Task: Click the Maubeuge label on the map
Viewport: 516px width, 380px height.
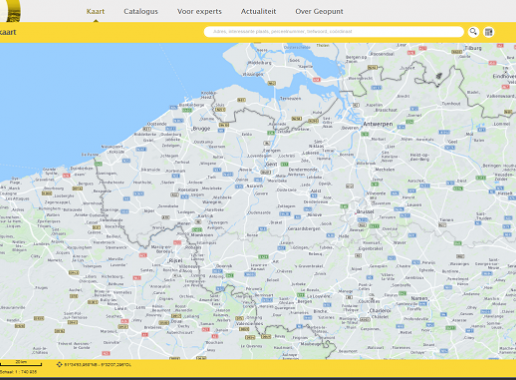Action: pos(311,344)
